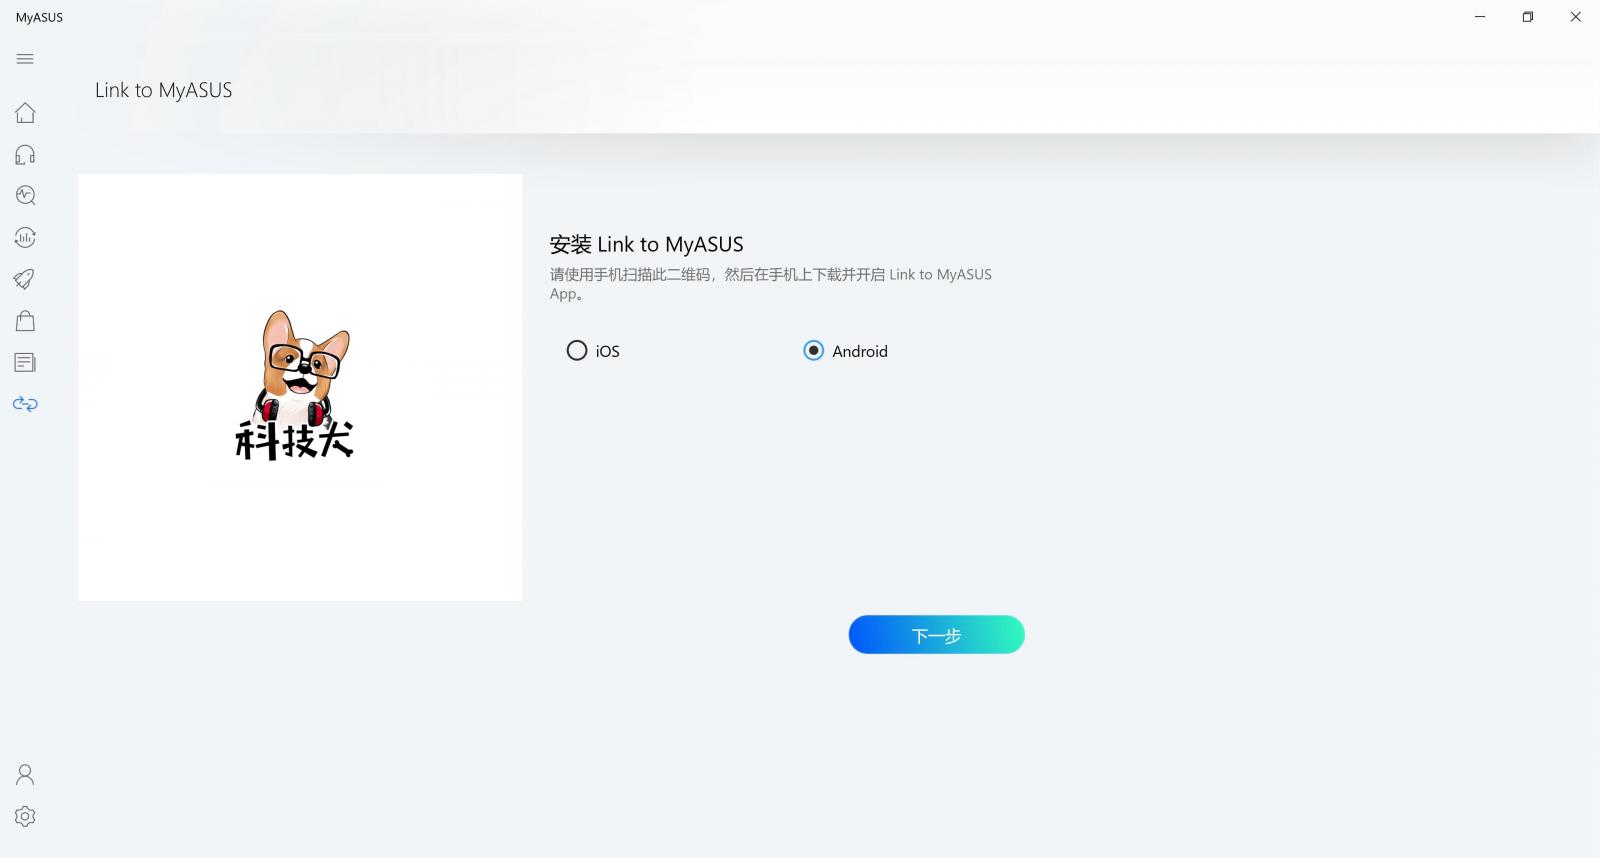Open the user account profile icon
Image resolution: width=1600 pixels, height=858 pixels.
click(25, 774)
